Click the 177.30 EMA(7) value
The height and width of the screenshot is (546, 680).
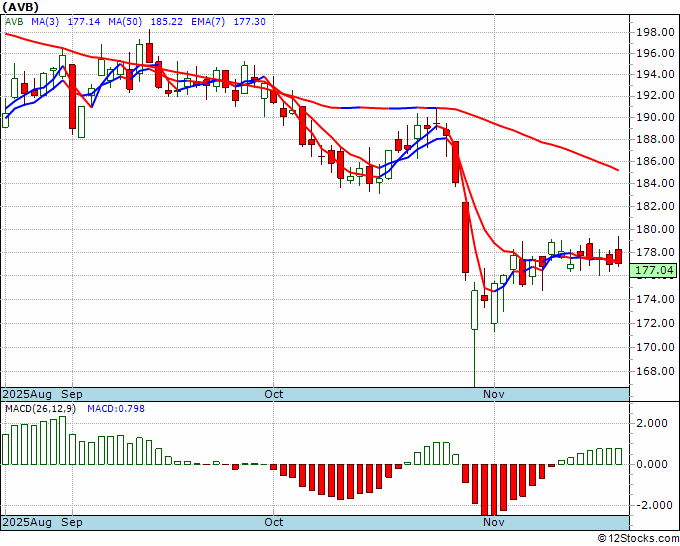coord(249,22)
